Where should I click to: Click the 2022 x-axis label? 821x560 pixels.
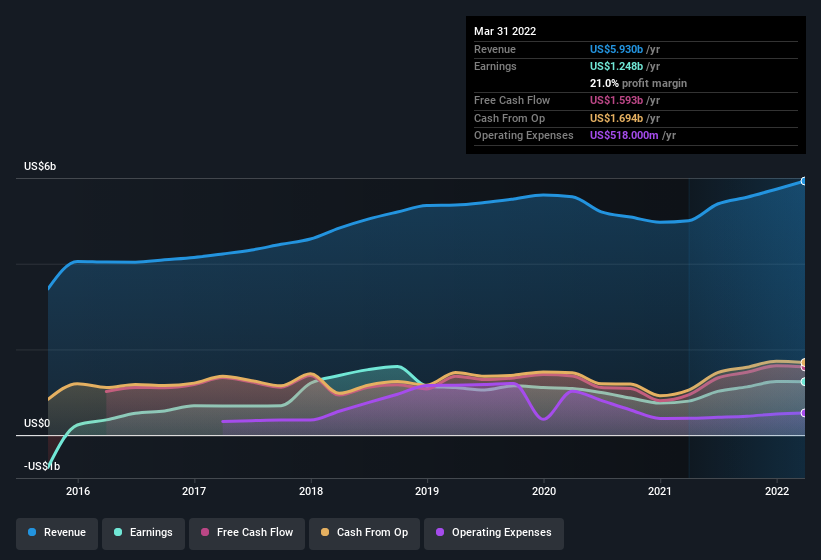(x=777, y=491)
